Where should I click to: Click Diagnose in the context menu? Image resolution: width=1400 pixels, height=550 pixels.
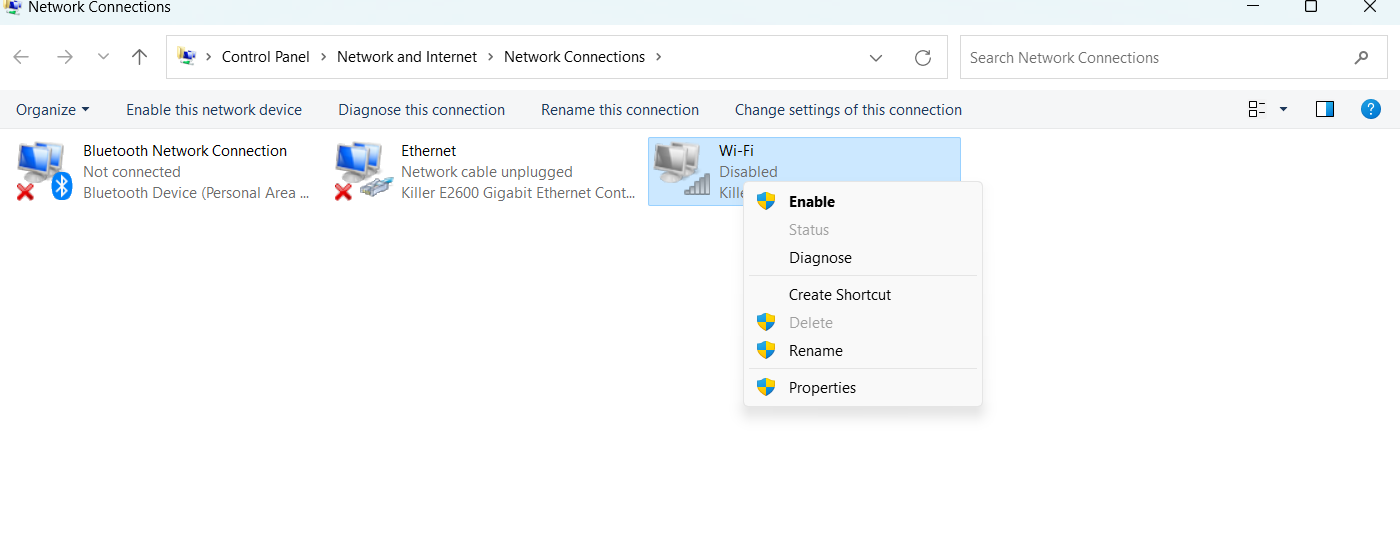[820, 258]
